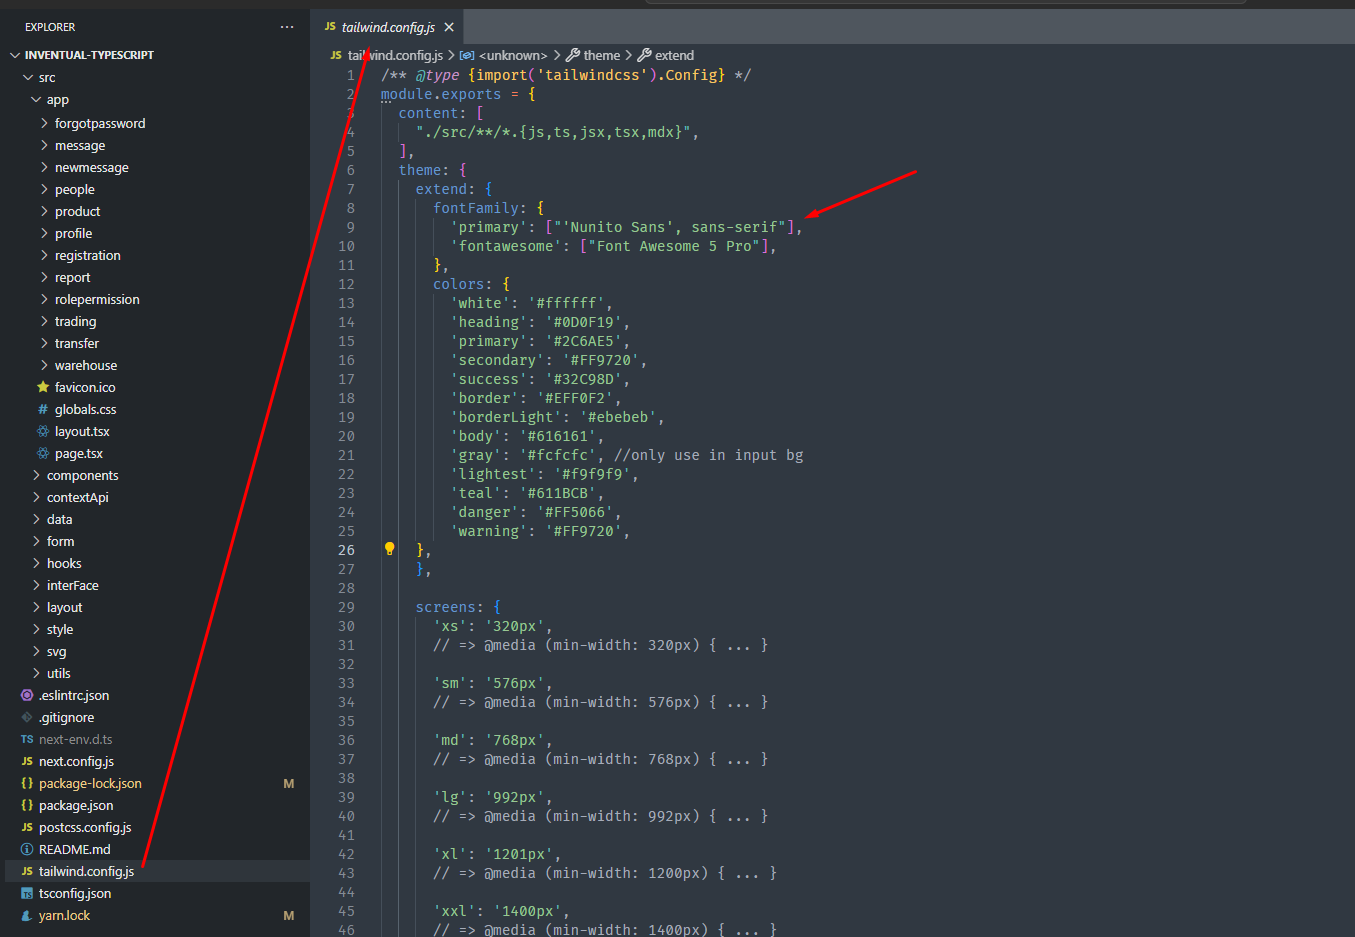Click the globals.css hash file icon

43,409
